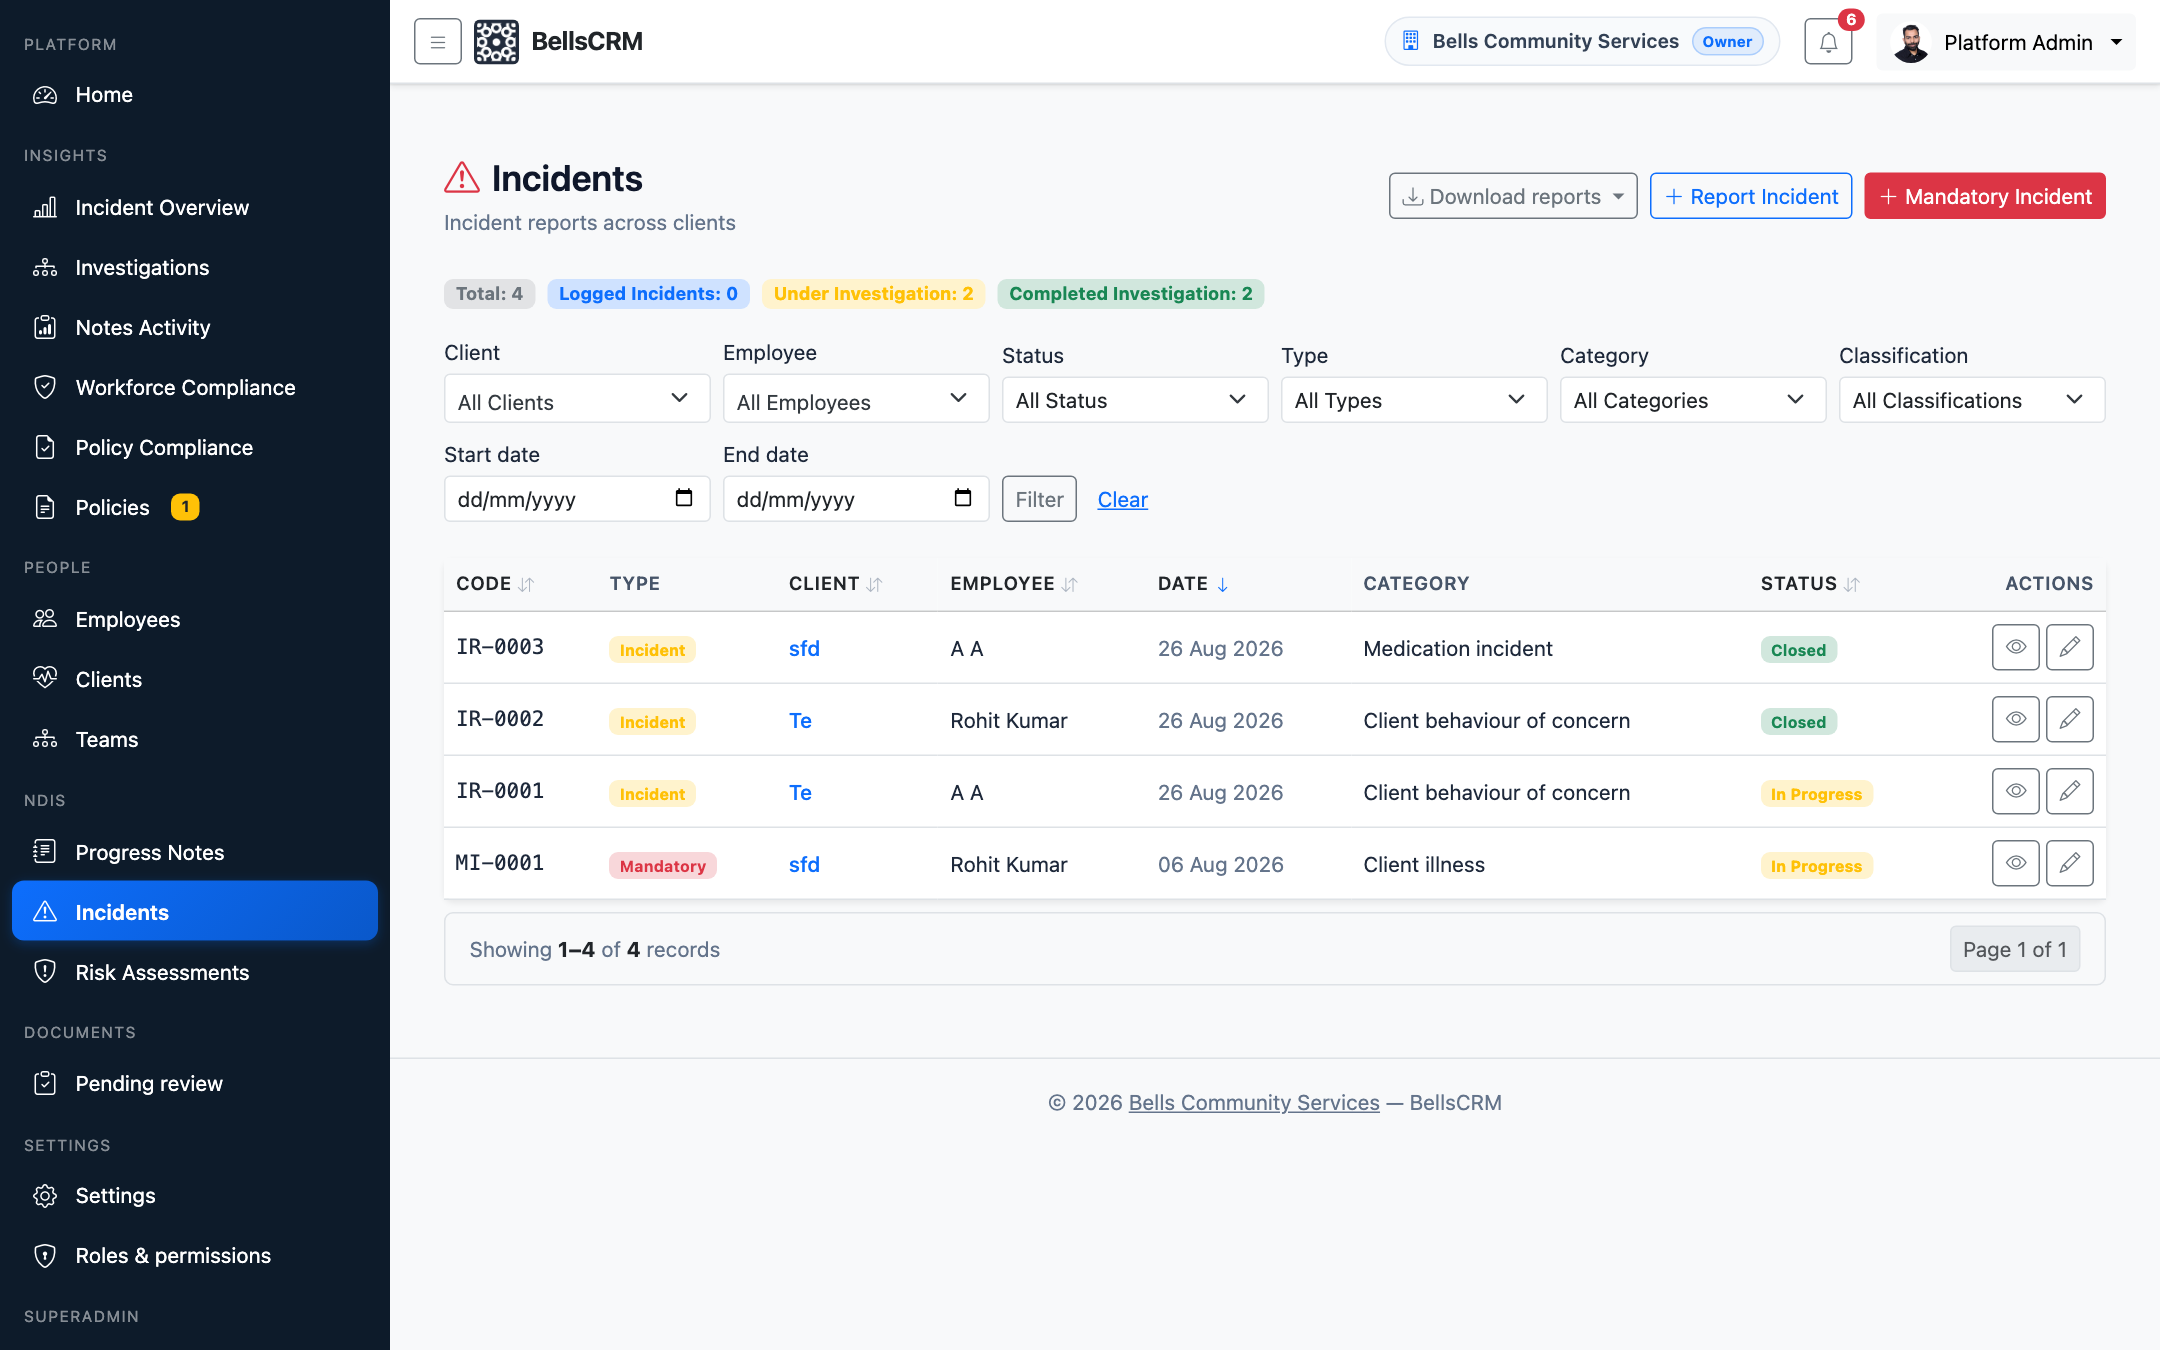Sort the table by Employee column
Viewport: 2160px width, 1350px height.
(1013, 584)
